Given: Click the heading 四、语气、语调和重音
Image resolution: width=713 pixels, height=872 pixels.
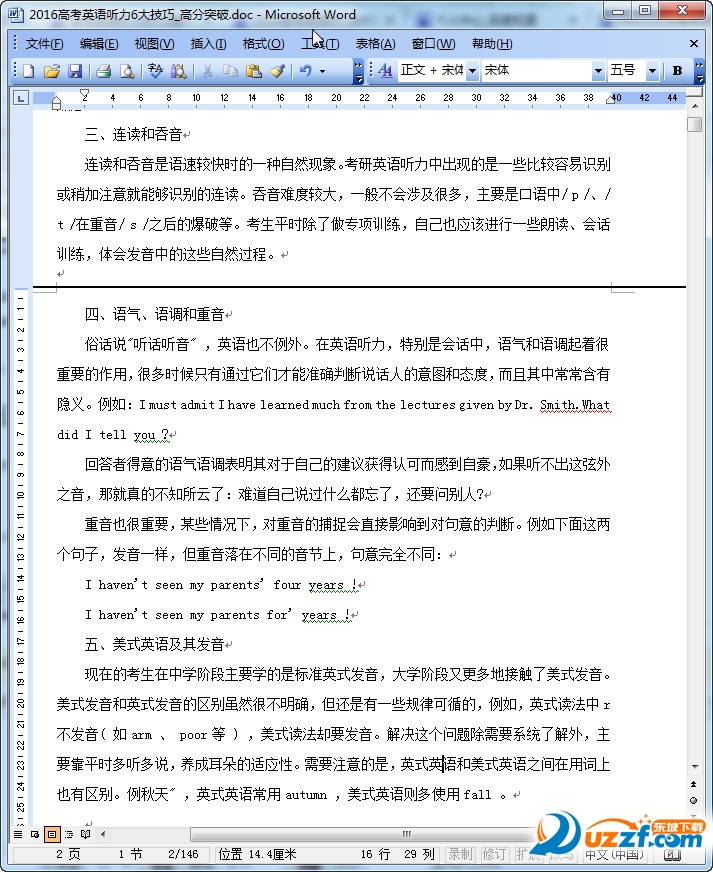Looking at the screenshot, I should click(x=155, y=314).
